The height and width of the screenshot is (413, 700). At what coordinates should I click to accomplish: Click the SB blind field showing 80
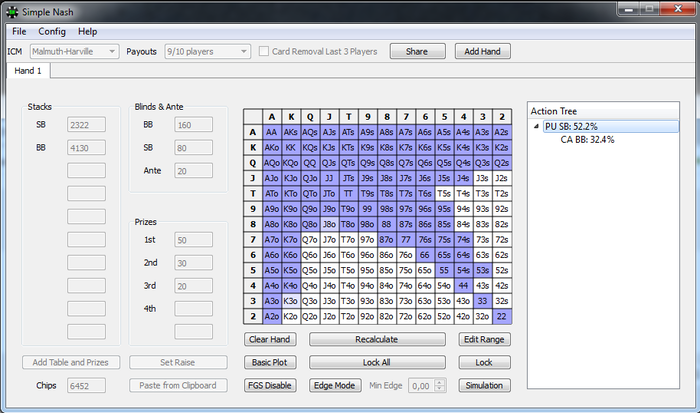pyautogui.click(x=194, y=148)
